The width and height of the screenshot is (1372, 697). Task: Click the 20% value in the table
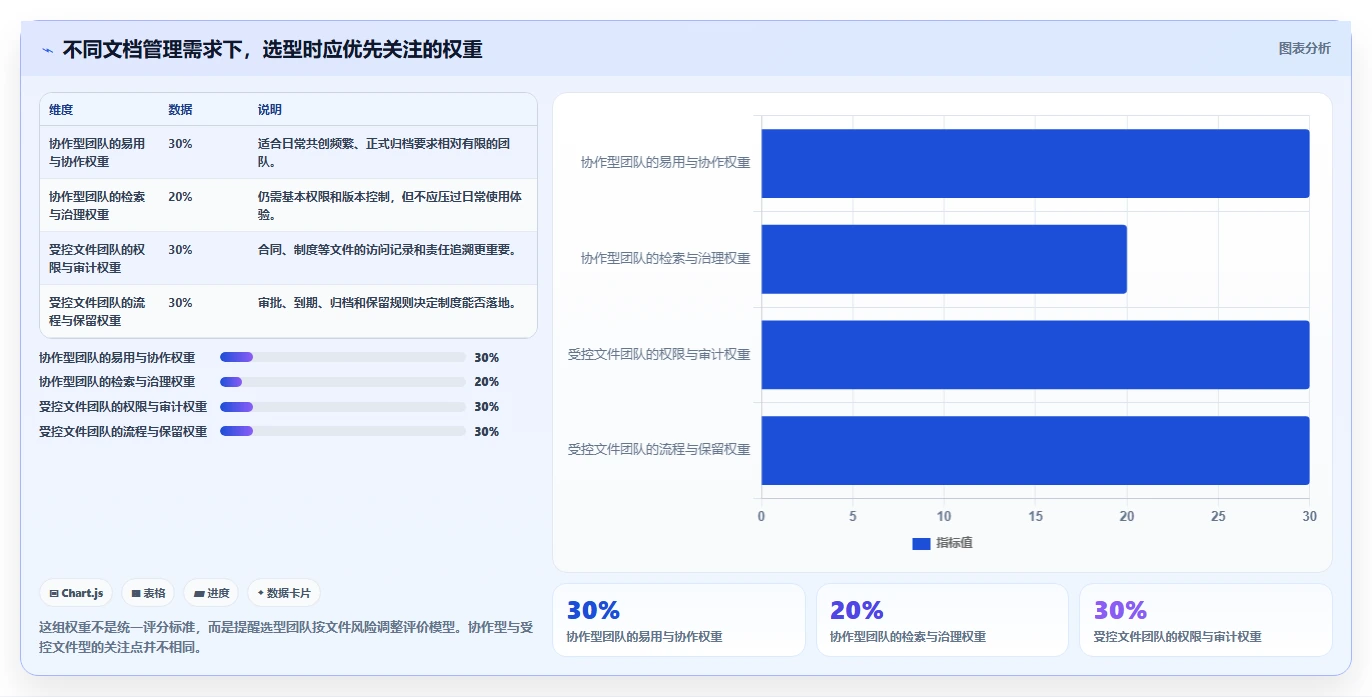click(180, 197)
